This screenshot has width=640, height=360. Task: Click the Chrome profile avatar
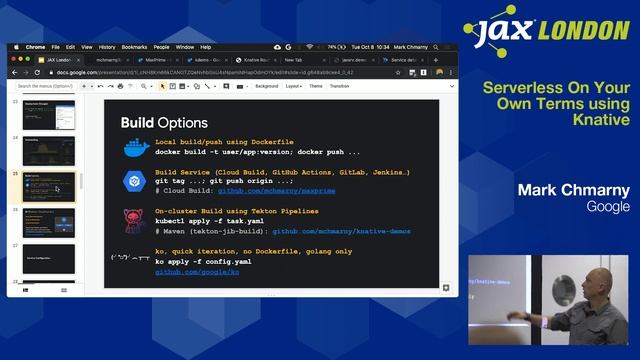coord(440,72)
